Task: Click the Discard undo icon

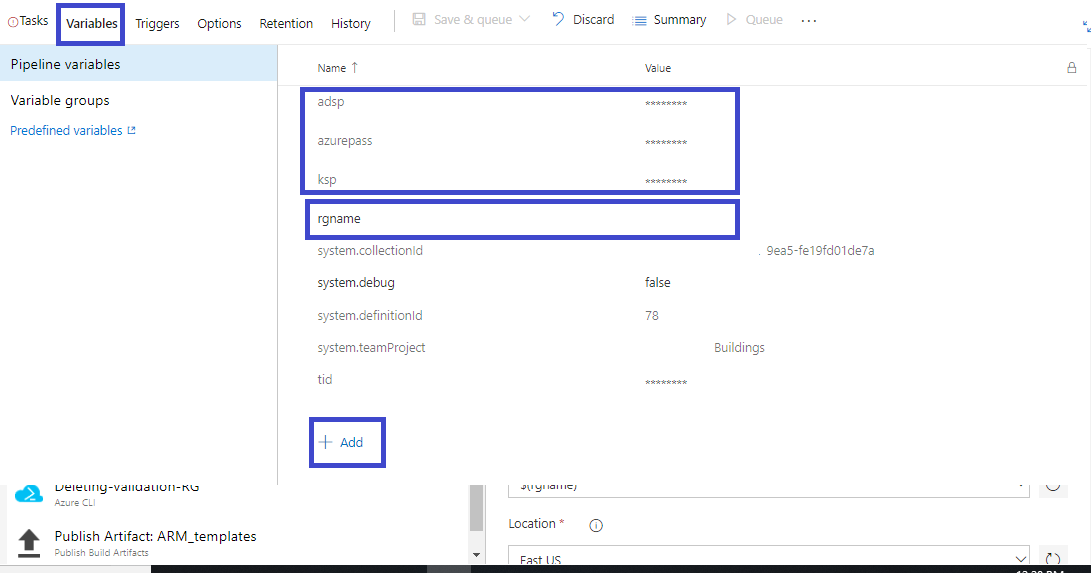Action: click(558, 19)
